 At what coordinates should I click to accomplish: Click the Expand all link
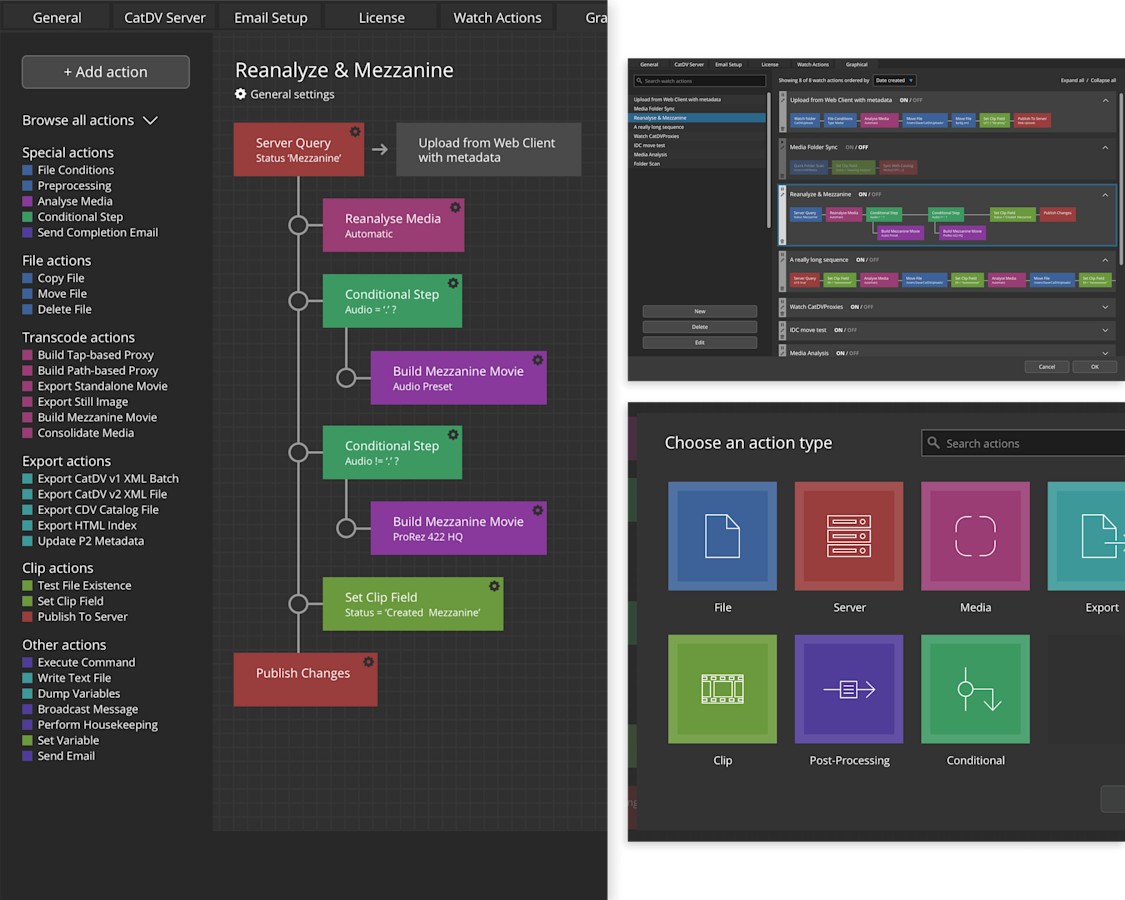point(1073,80)
